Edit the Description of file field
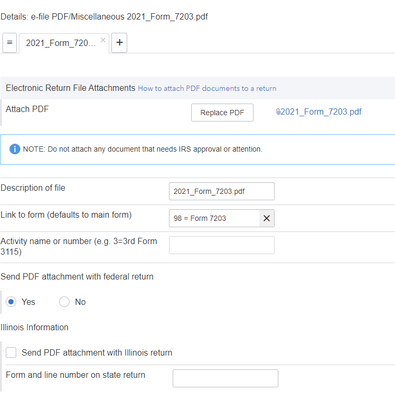Viewport: 395px width, 400px height. coord(222,191)
